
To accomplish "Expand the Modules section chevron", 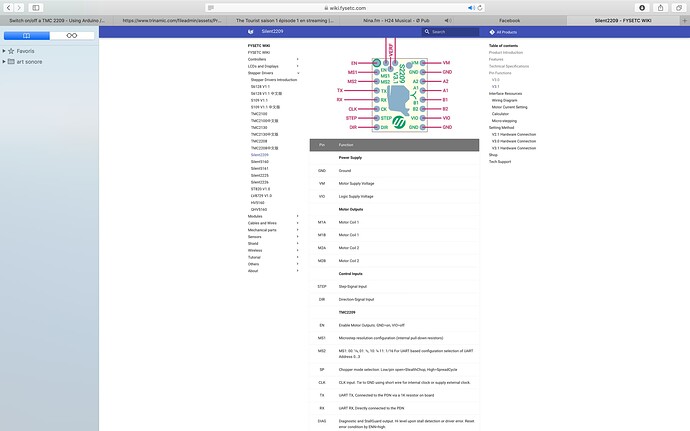I will pyautogui.click(x=297, y=216).
